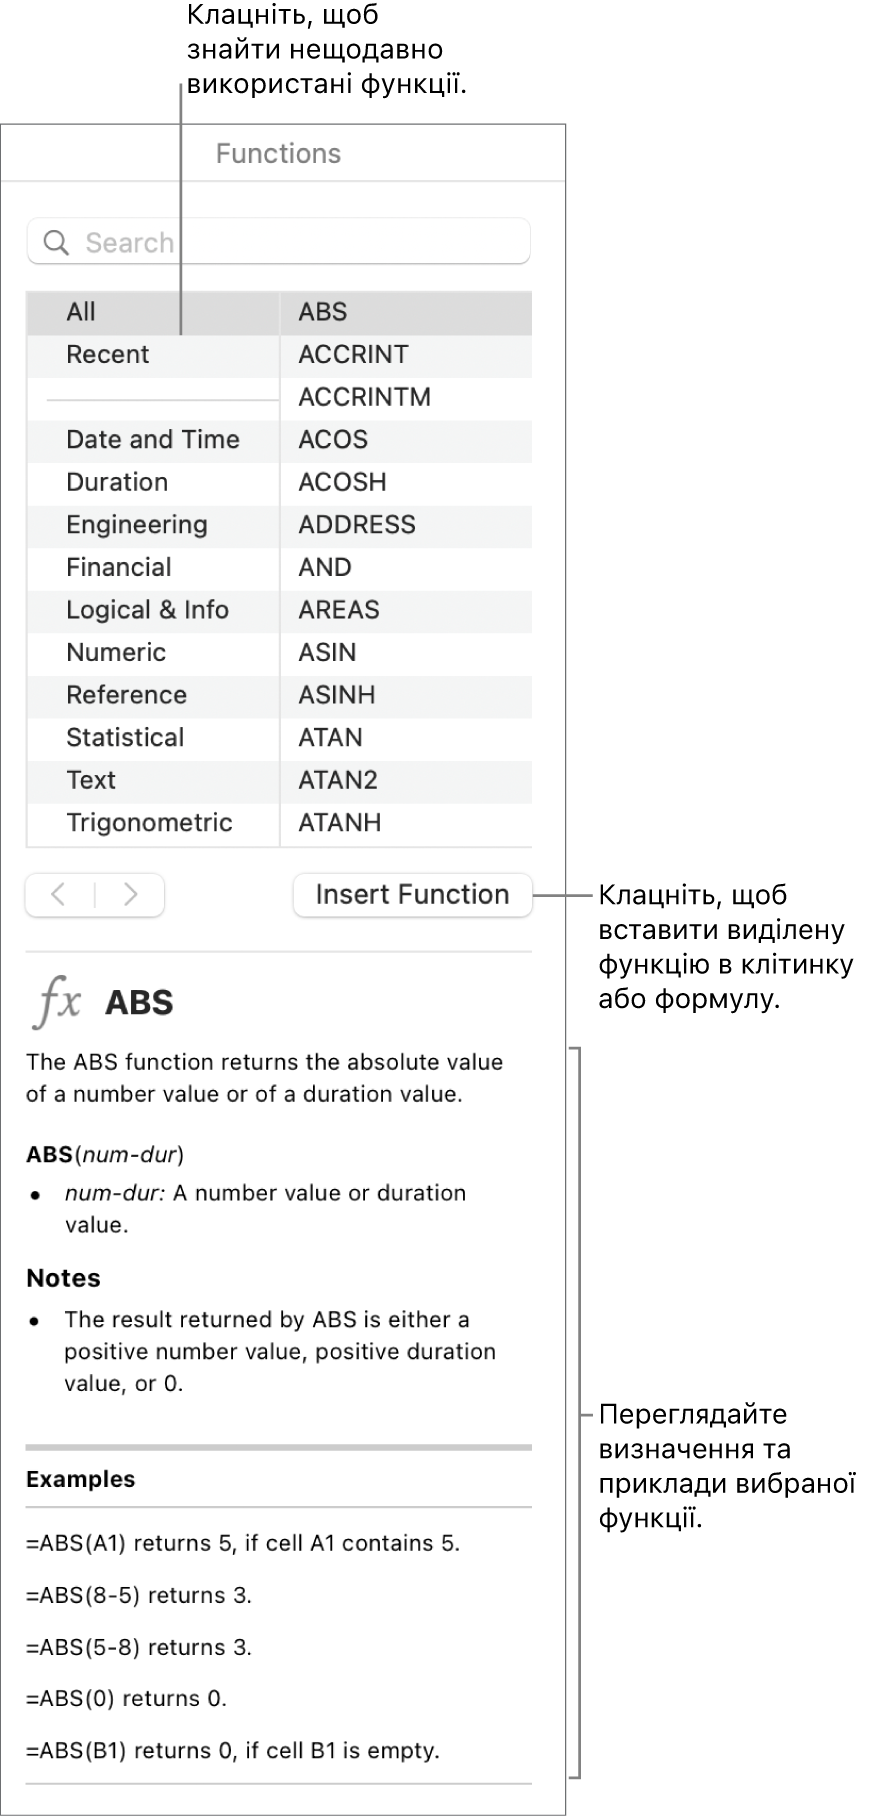The width and height of the screenshot is (870, 1817).
Task: Select the All category
Action: coord(81,312)
